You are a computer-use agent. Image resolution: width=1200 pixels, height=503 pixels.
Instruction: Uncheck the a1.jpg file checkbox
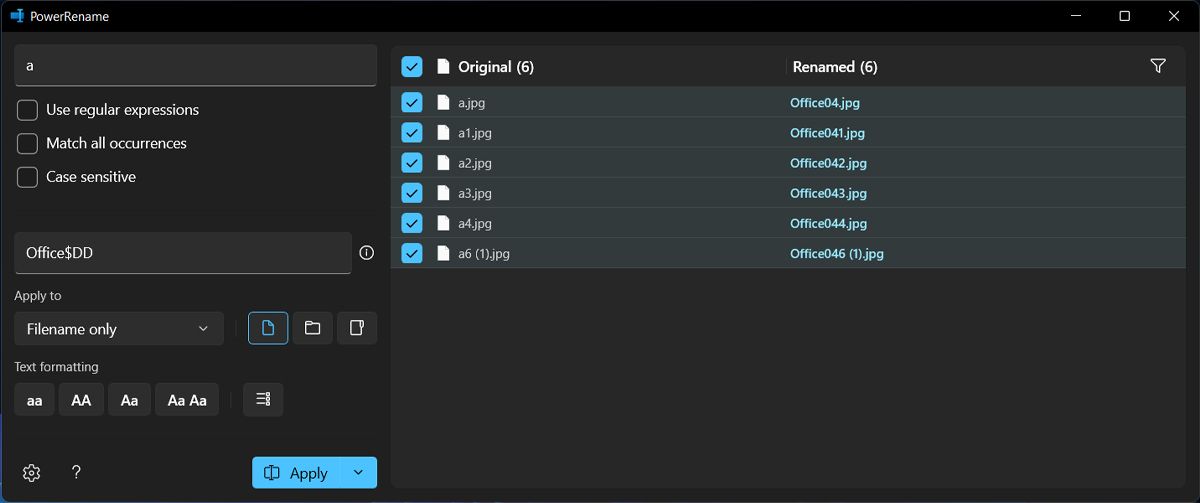pos(411,133)
